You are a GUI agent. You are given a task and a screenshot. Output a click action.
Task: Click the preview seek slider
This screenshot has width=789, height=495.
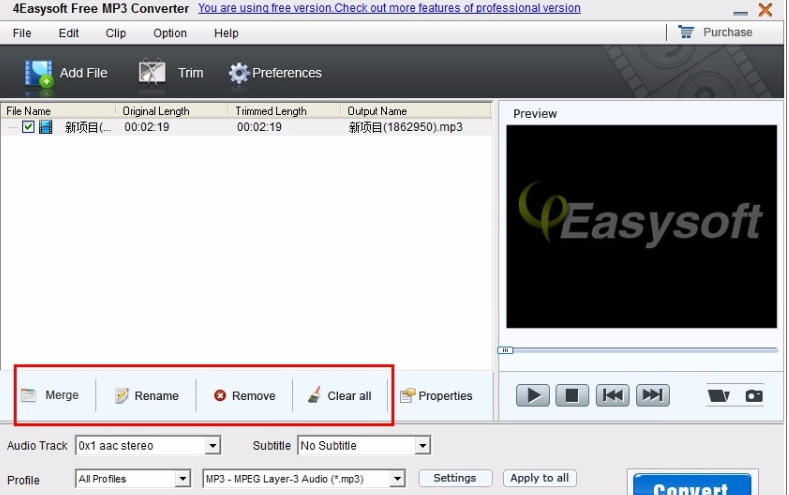coord(640,350)
